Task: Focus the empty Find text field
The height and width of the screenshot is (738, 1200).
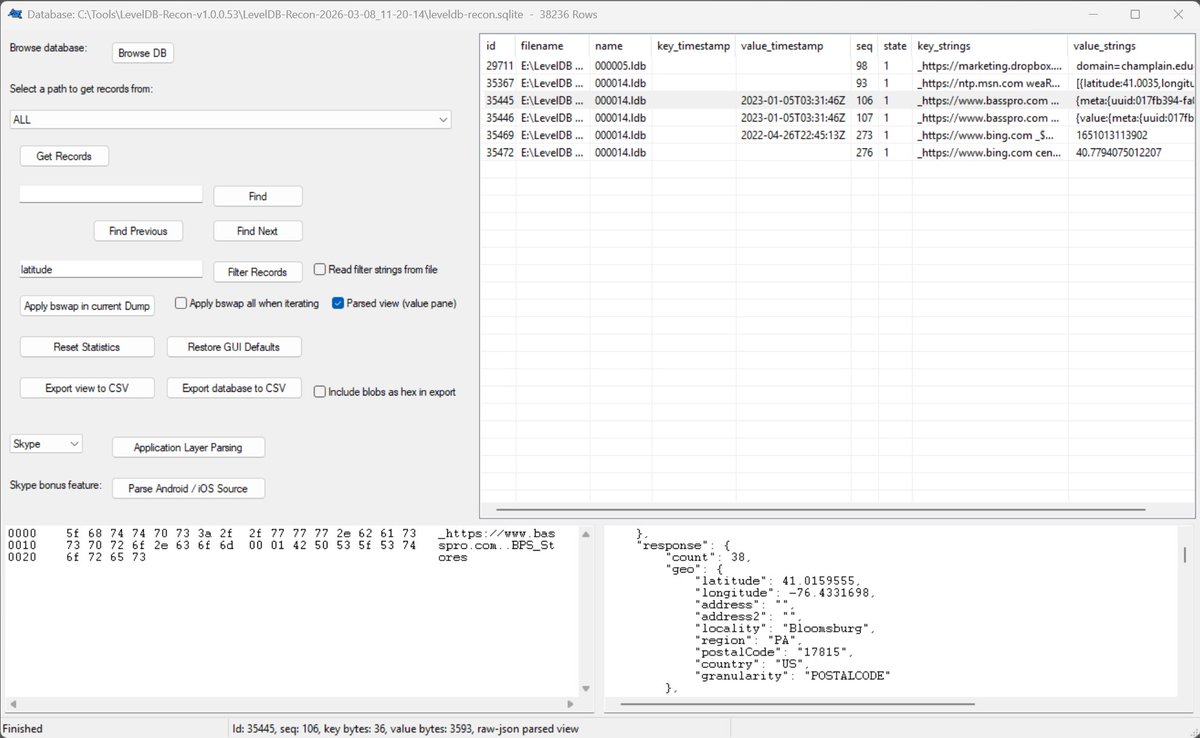Action: [x=111, y=194]
